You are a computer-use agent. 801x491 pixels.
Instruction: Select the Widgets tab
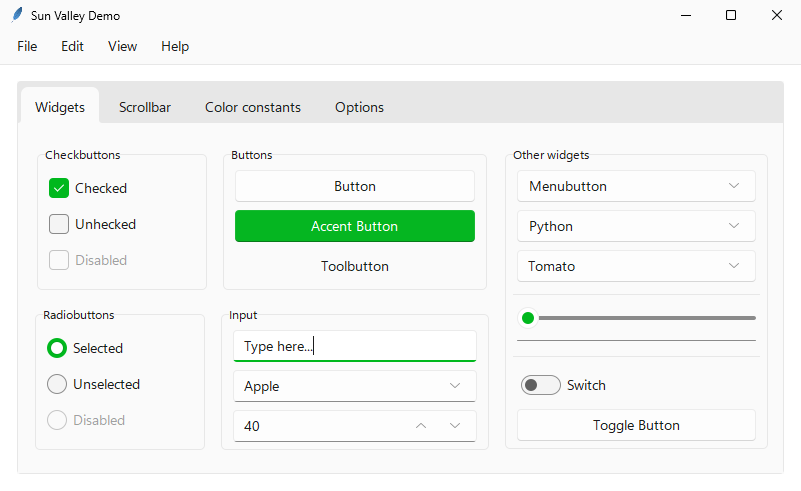point(60,107)
